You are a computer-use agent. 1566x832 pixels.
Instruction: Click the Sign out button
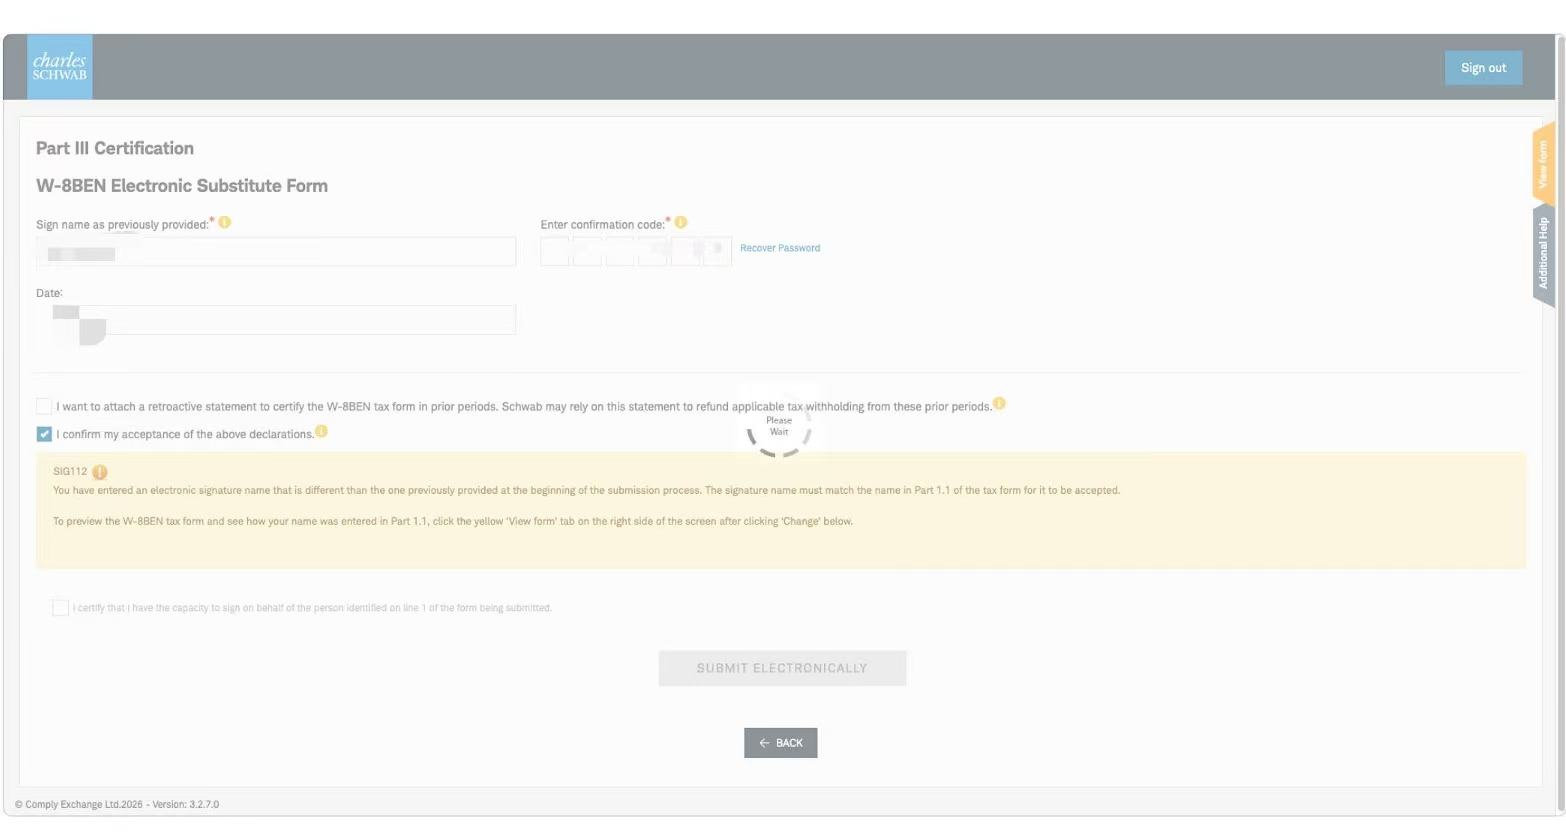click(1483, 68)
